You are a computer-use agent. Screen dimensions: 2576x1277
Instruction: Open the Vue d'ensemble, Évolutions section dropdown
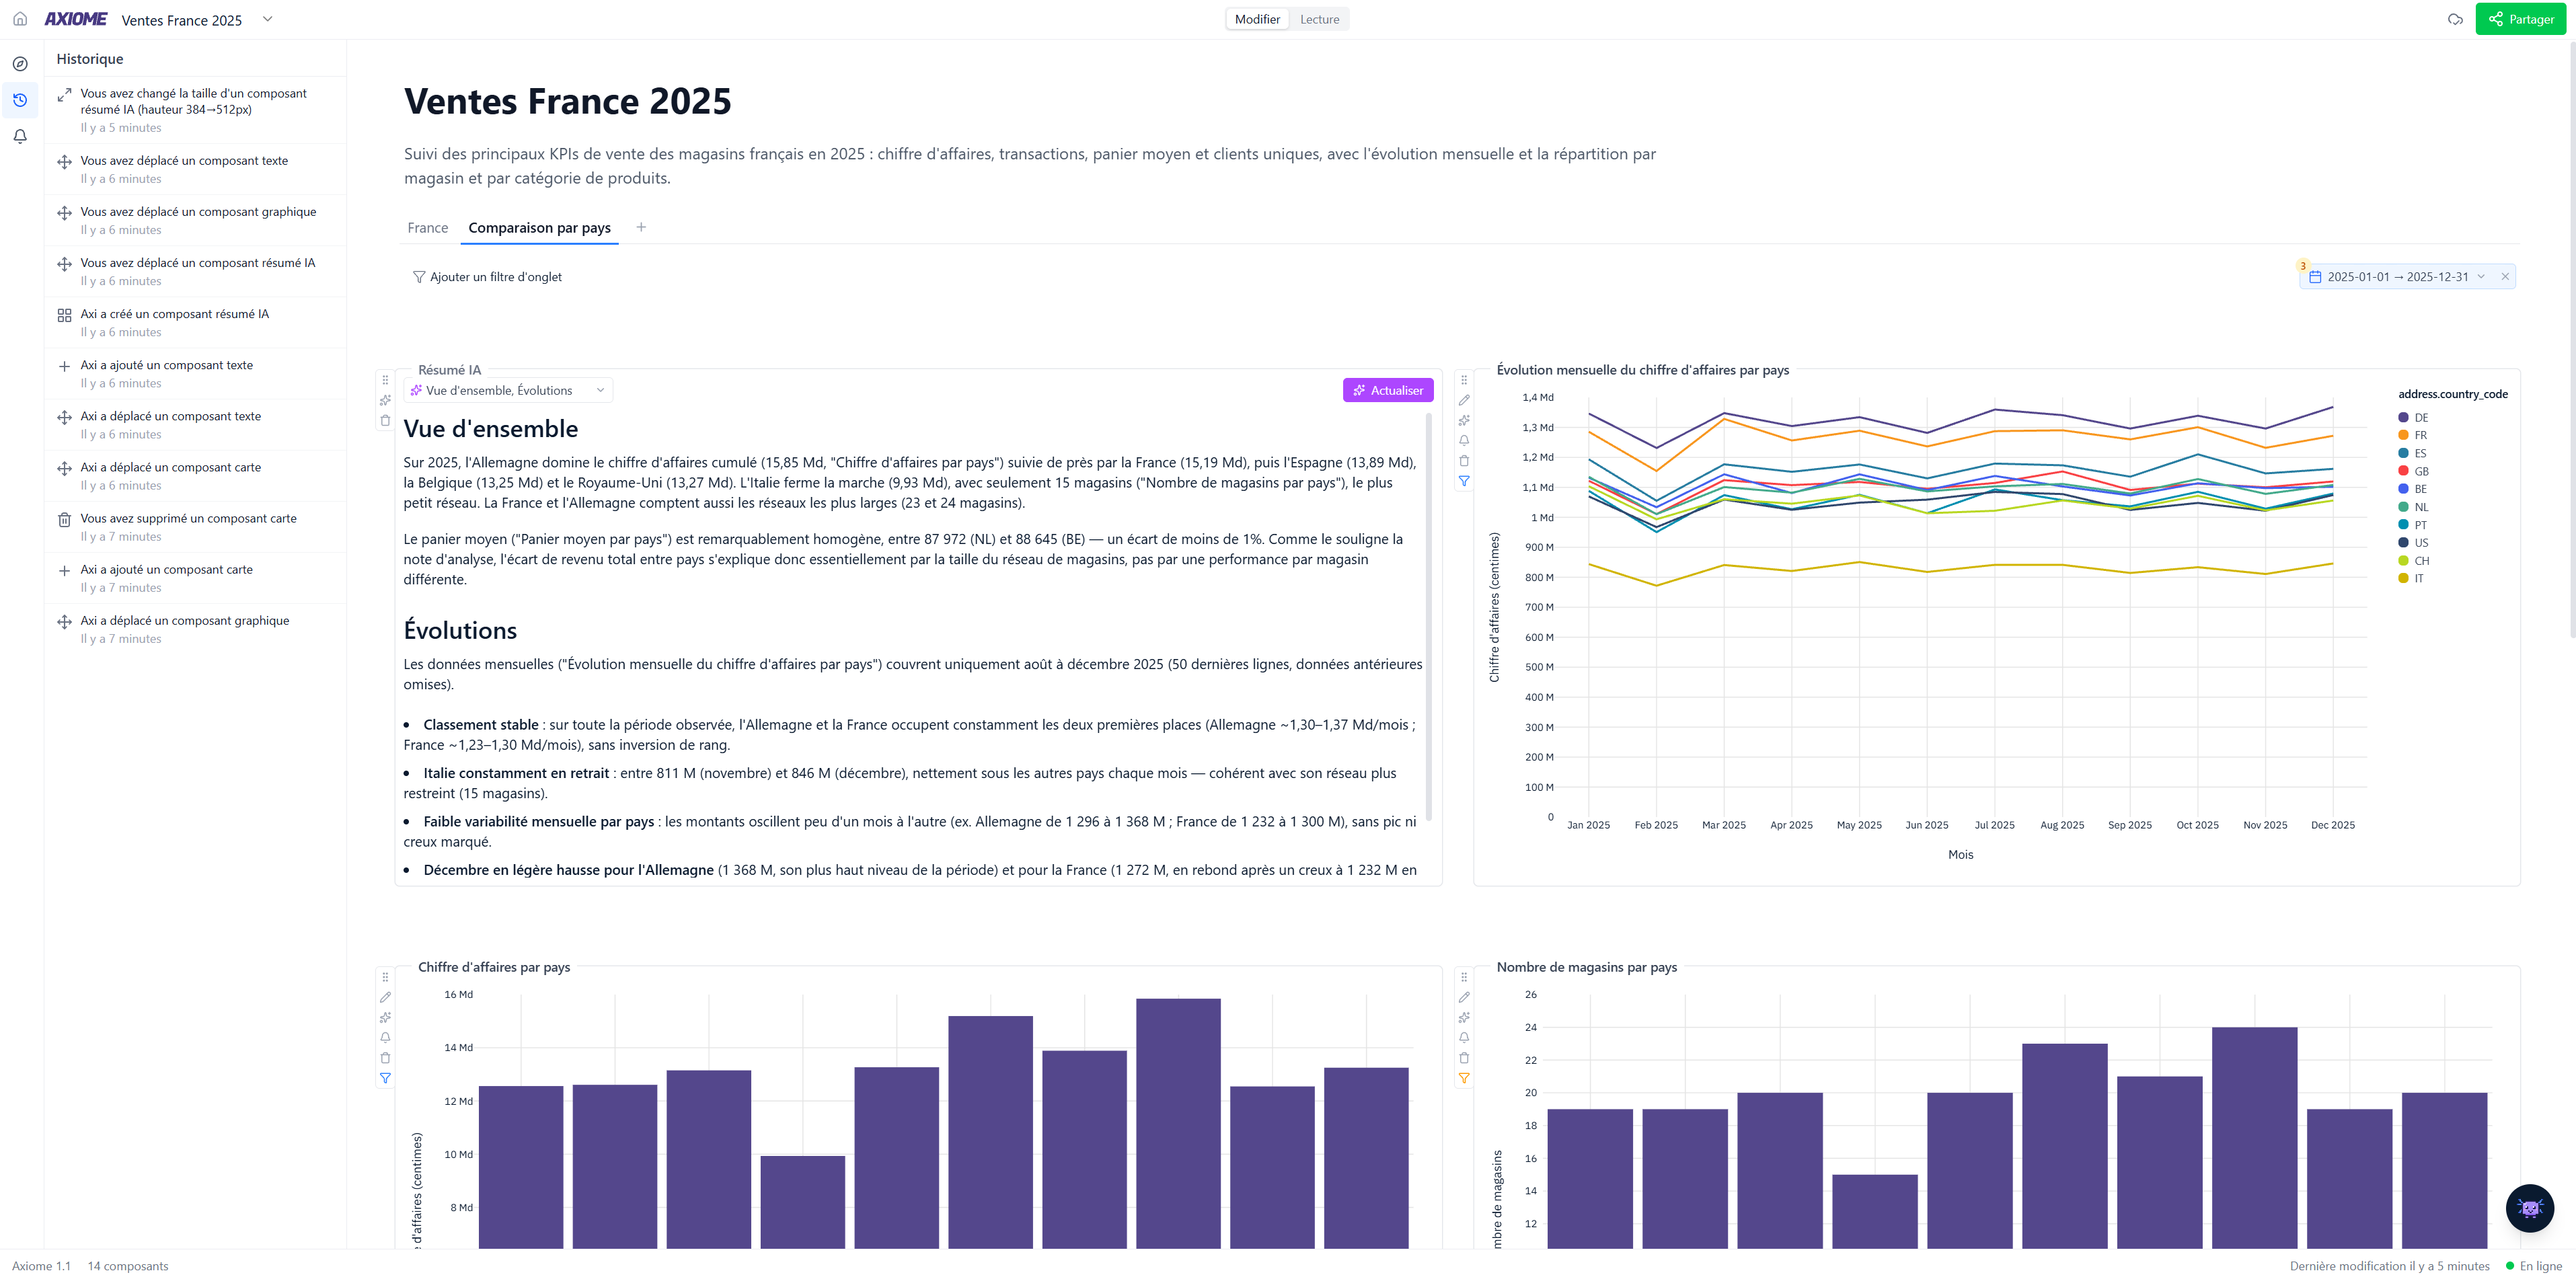pyautogui.click(x=508, y=390)
